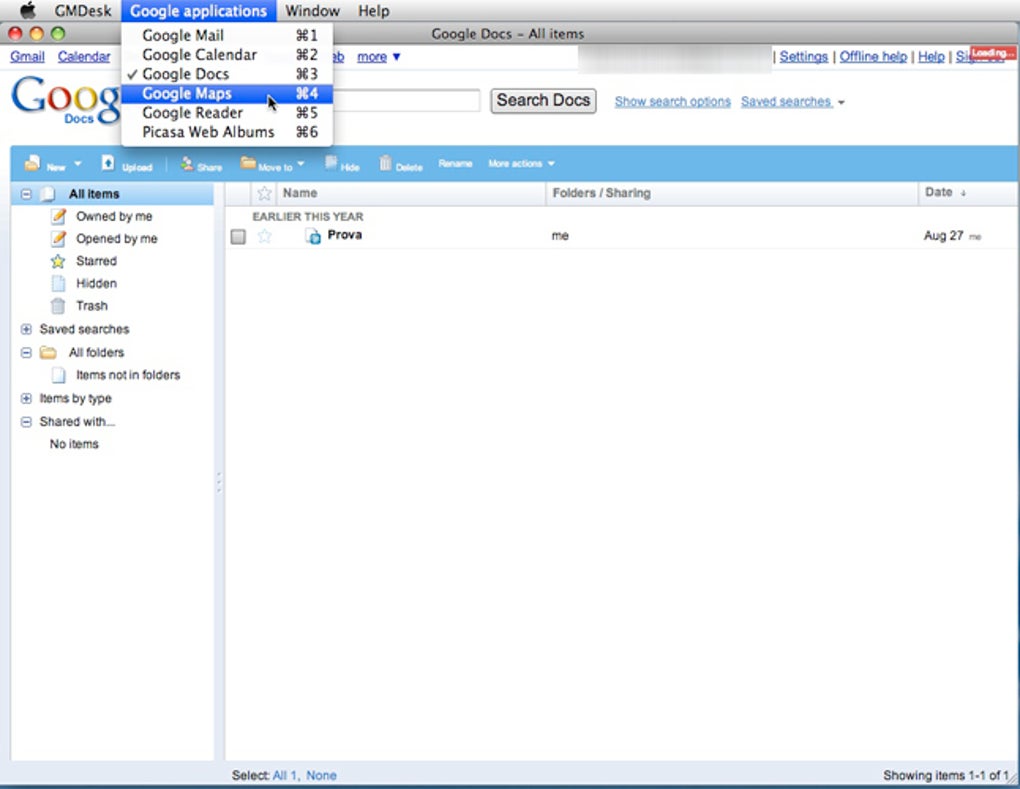Choose Google Reader from the menu
This screenshot has height=789, width=1020.
pyautogui.click(x=227, y=113)
